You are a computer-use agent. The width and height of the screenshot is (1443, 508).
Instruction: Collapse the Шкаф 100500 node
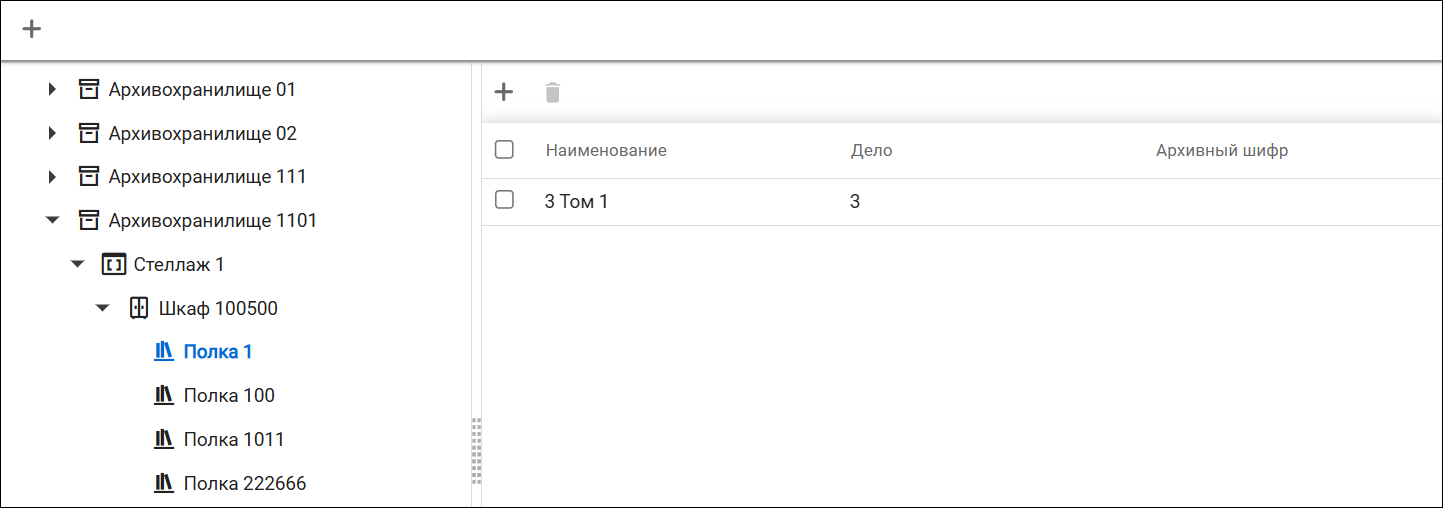(102, 308)
